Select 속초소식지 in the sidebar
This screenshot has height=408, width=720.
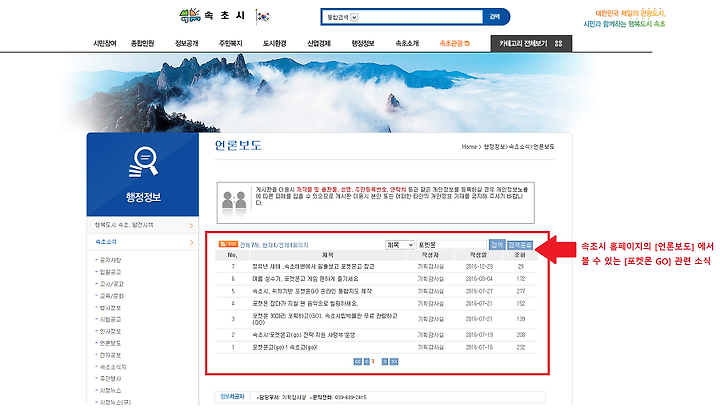tap(113, 367)
